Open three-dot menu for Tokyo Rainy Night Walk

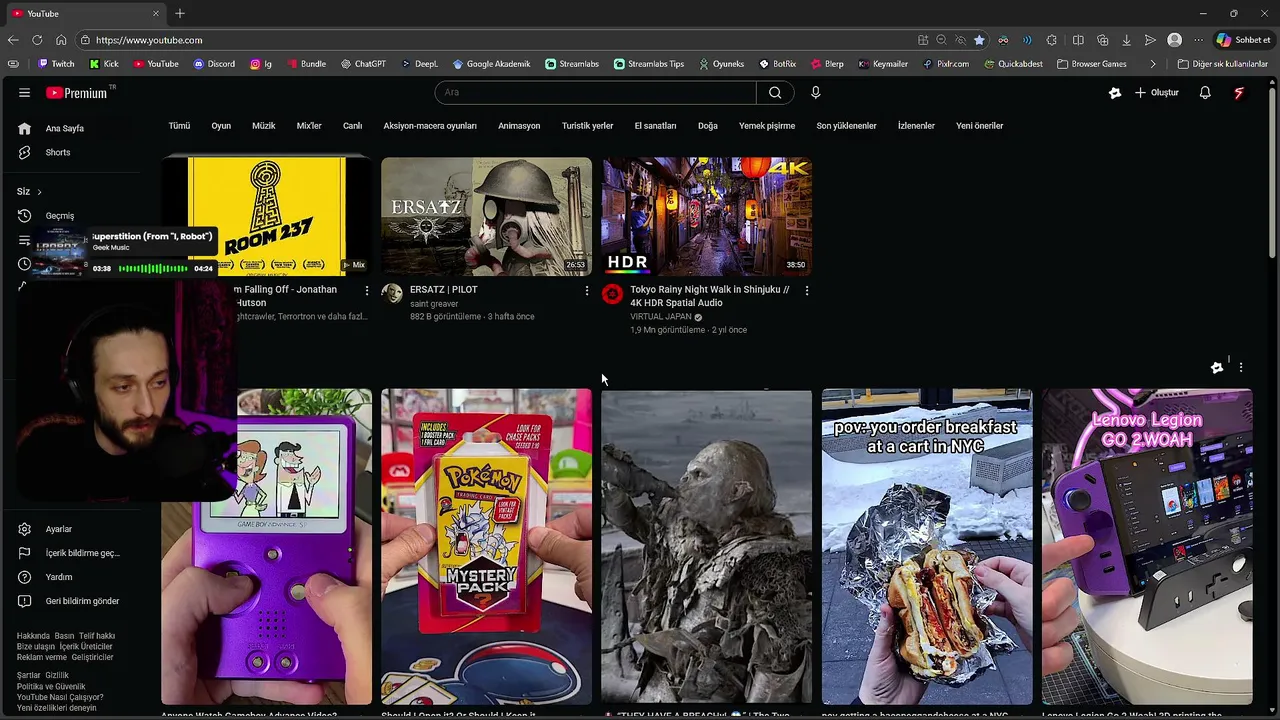(807, 290)
